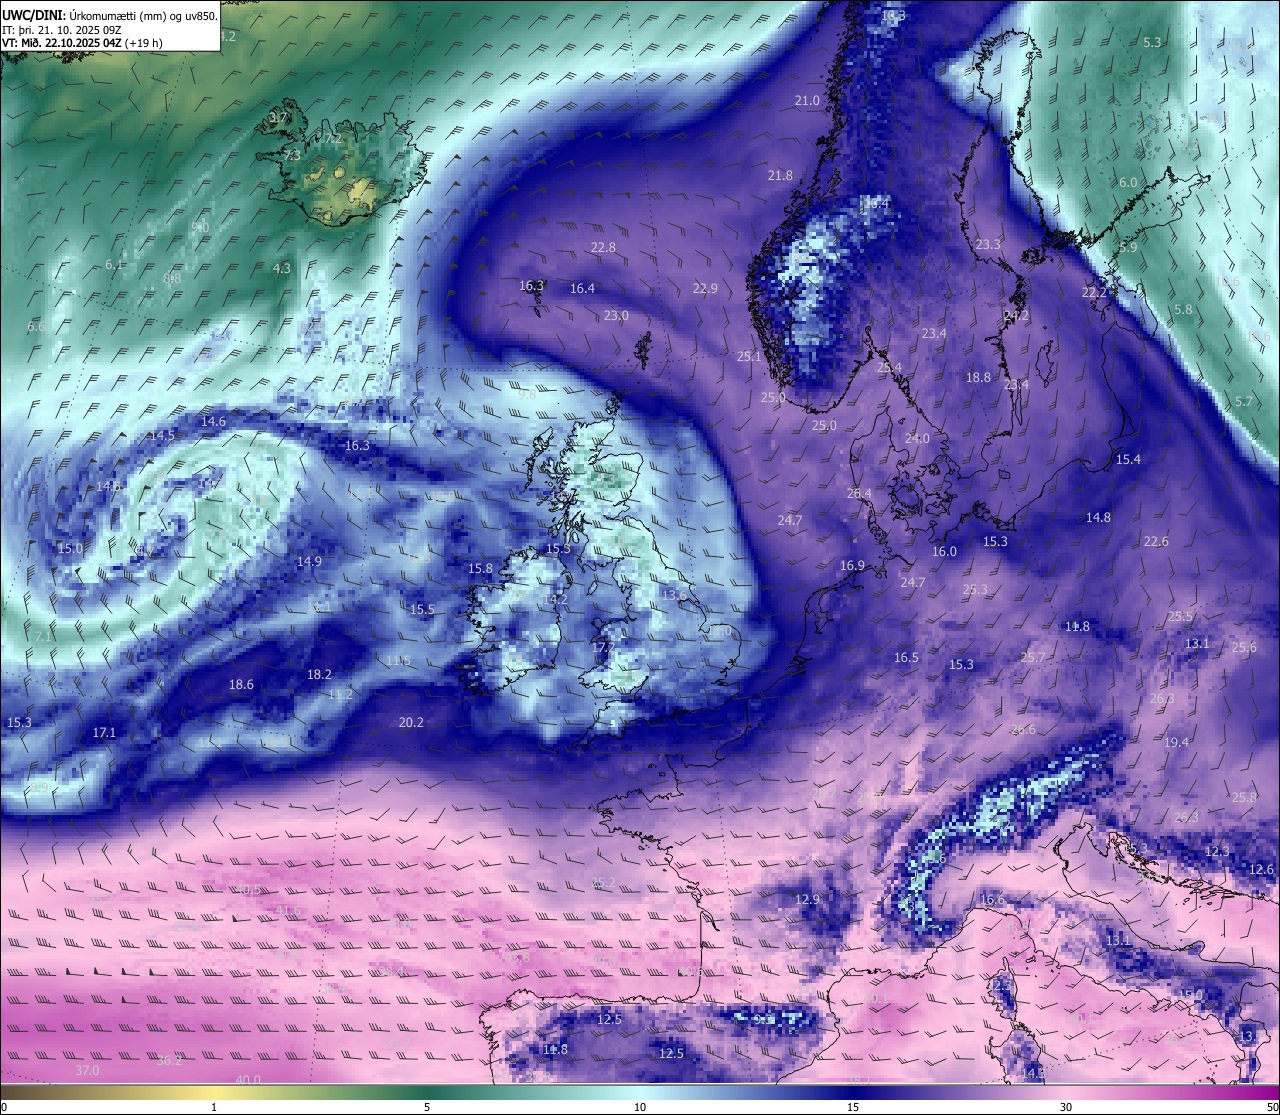Click the map value 21.8 by the Norwegian coast
The image size is (1280, 1115).
click(780, 175)
